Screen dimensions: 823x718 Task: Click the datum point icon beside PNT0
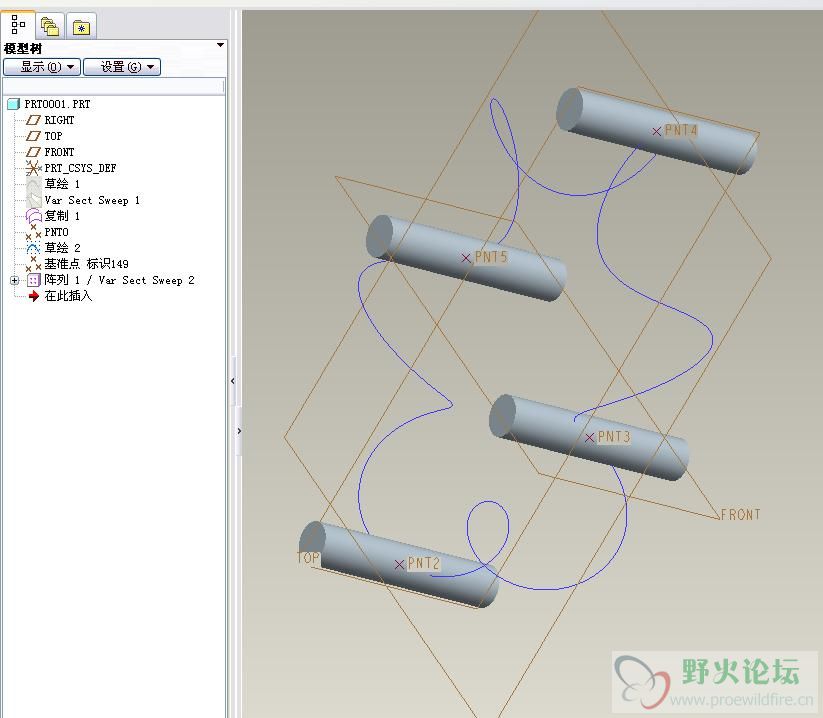pos(33,232)
